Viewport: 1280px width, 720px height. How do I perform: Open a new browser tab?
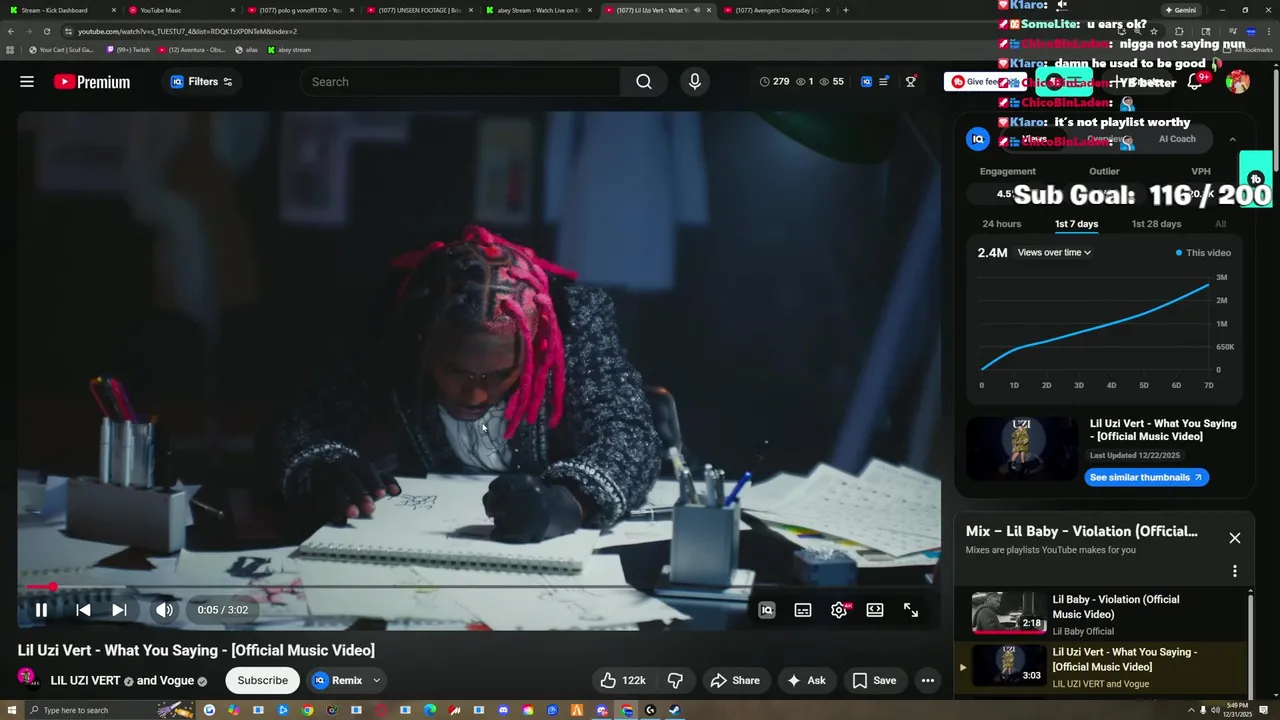(x=846, y=10)
